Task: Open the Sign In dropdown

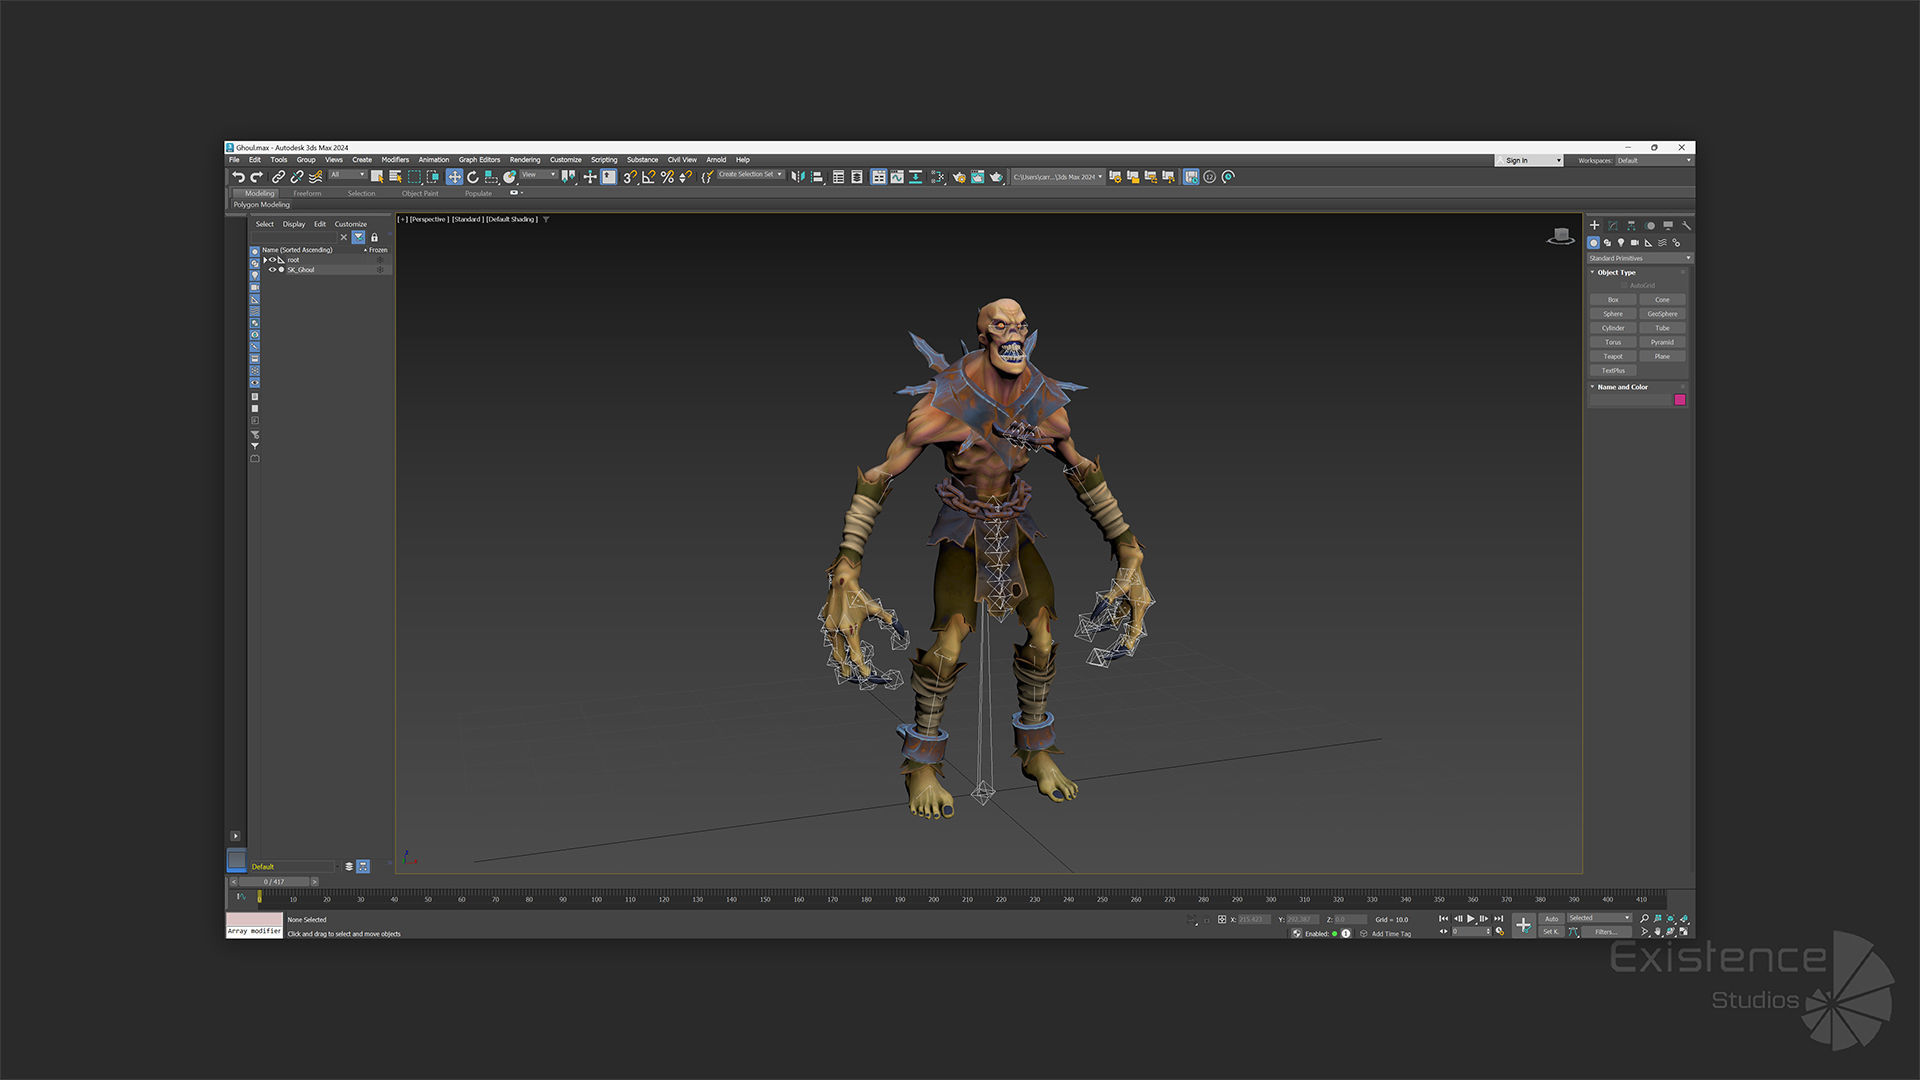Action: pyautogui.click(x=1528, y=160)
